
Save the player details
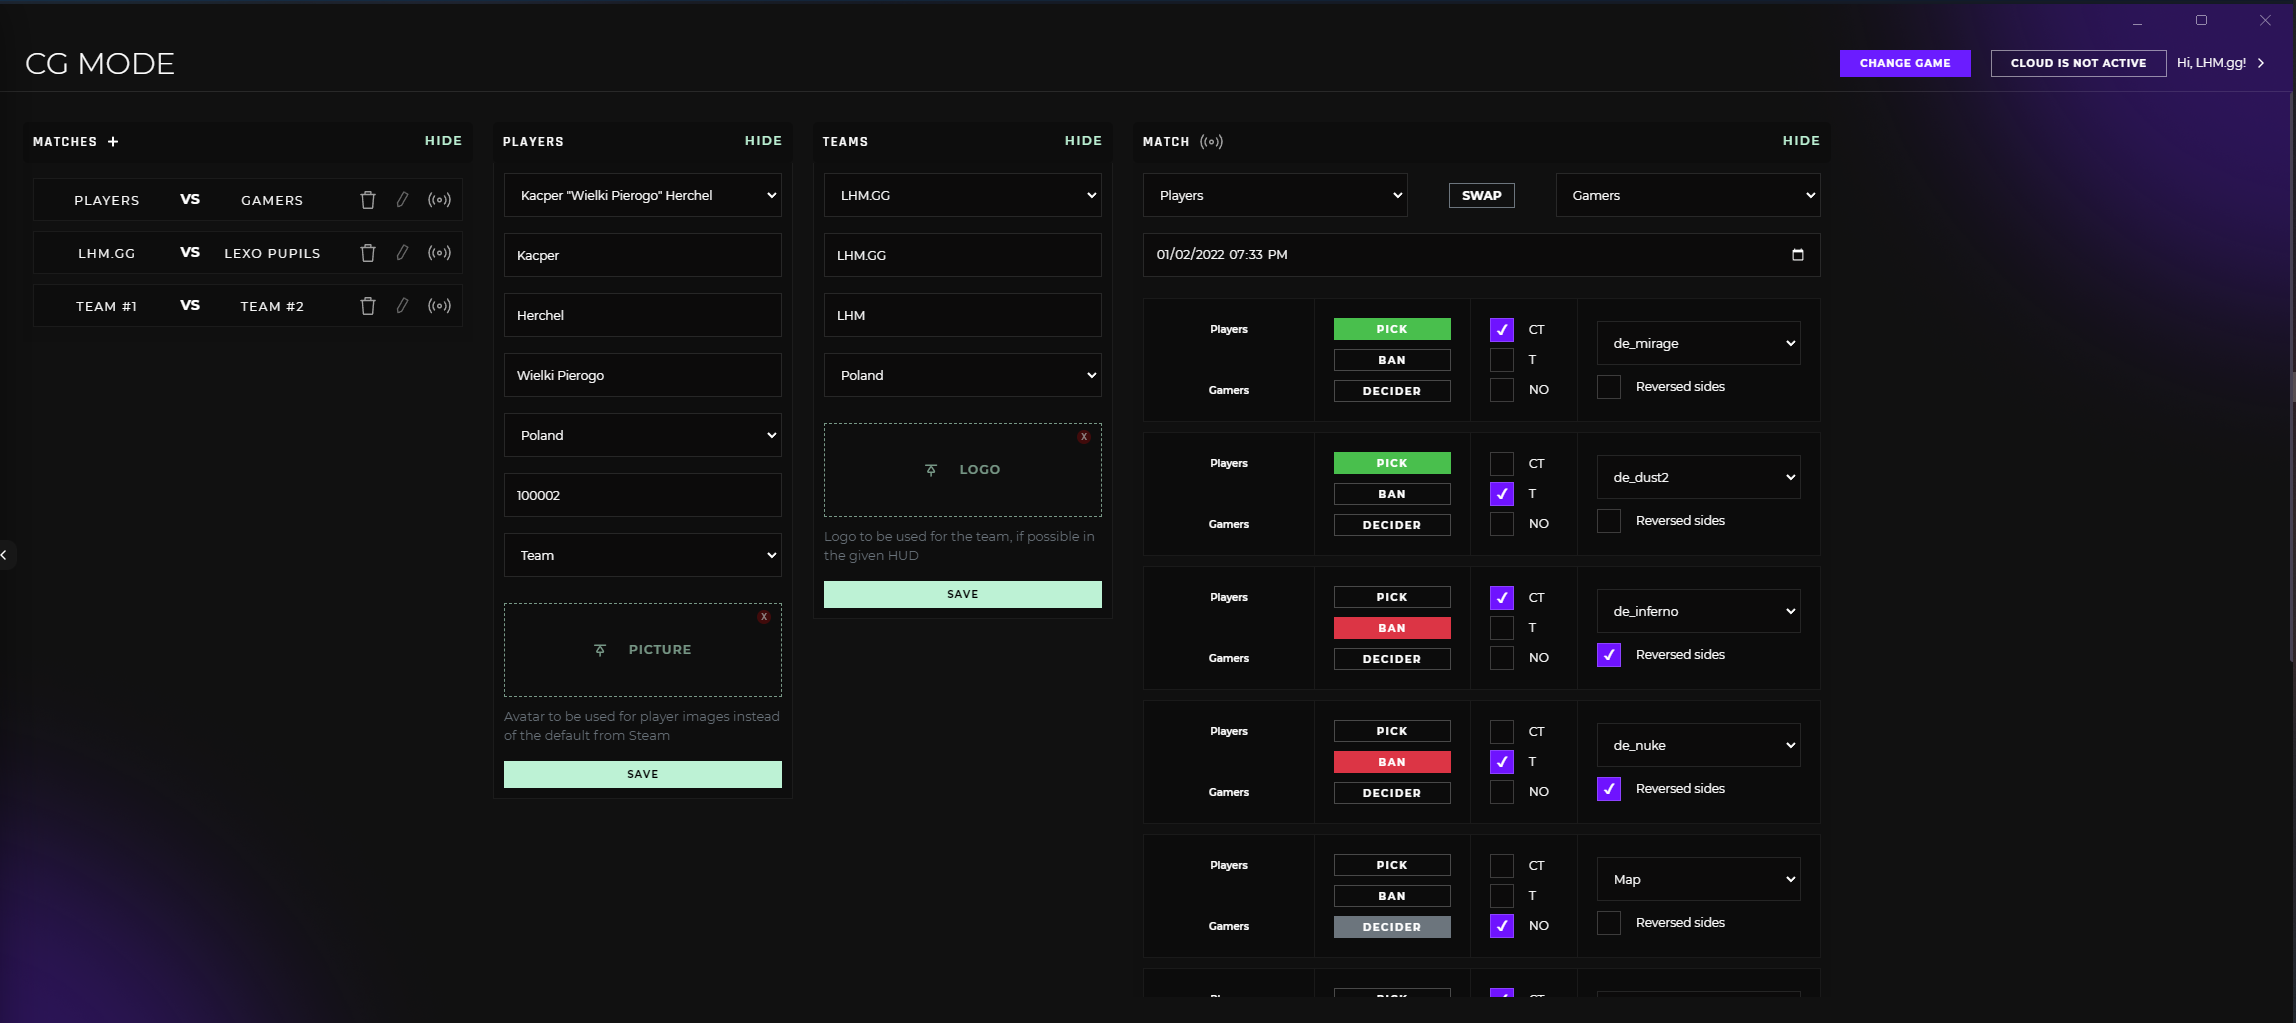coord(643,774)
